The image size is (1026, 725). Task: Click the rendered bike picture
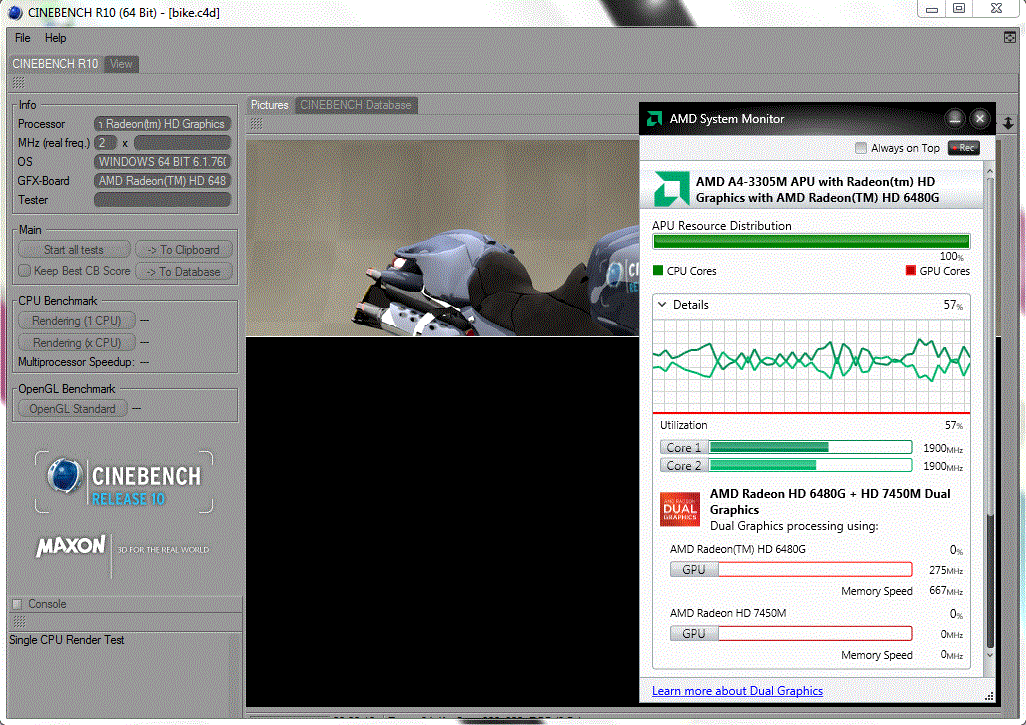(x=442, y=238)
